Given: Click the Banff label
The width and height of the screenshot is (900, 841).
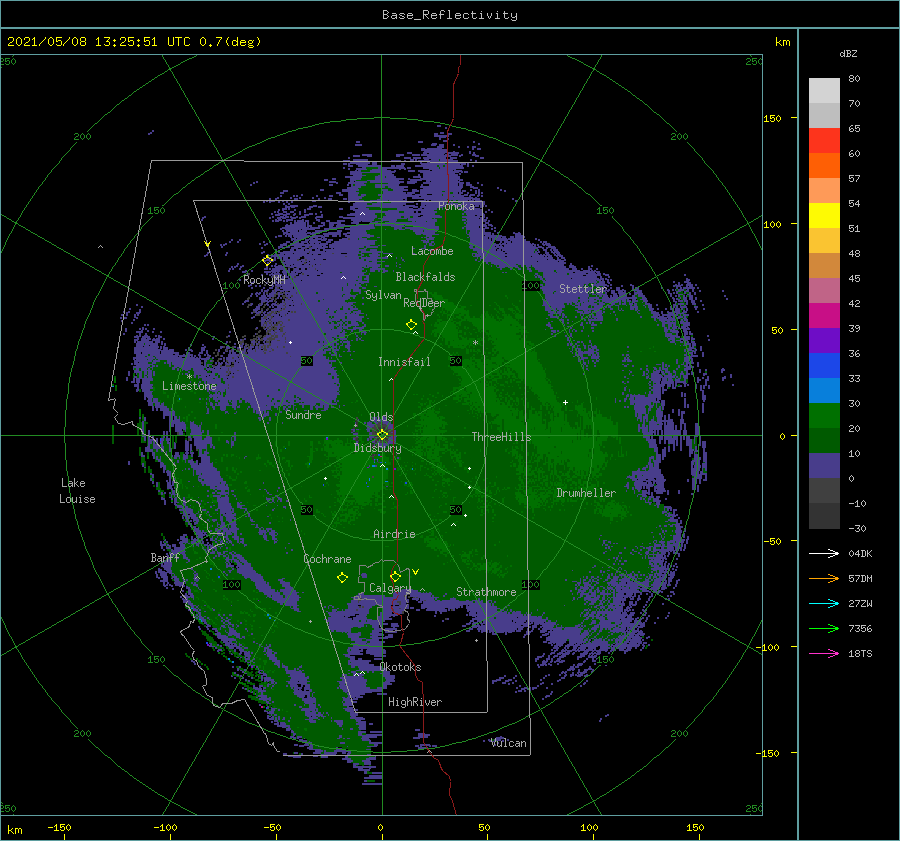Looking at the screenshot, I should (x=165, y=557).
